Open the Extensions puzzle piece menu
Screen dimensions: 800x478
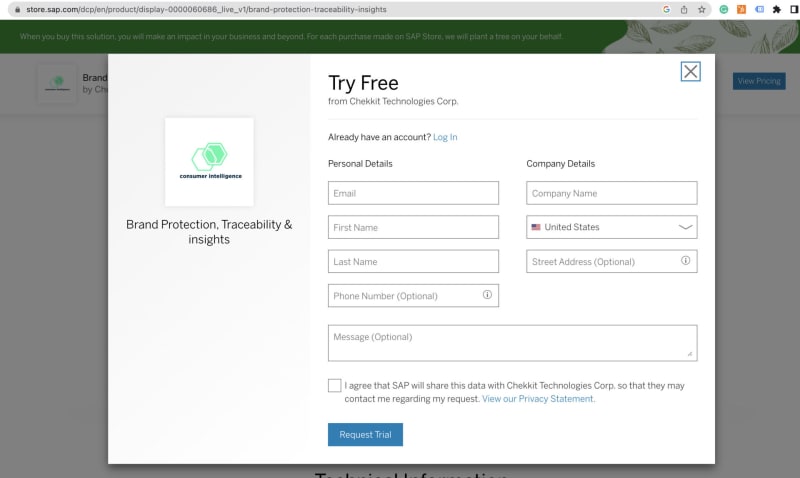[x=777, y=9]
